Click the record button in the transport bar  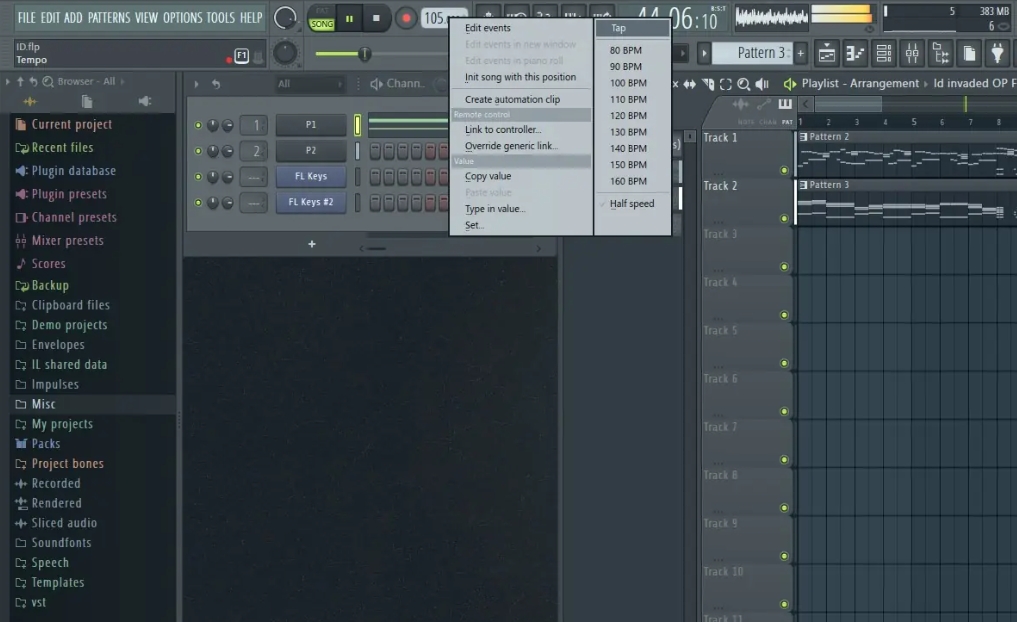(404, 17)
